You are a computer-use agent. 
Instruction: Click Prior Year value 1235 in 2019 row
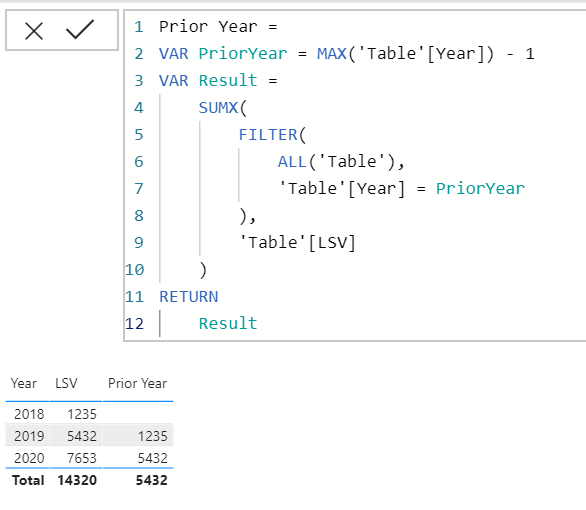[x=152, y=436]
